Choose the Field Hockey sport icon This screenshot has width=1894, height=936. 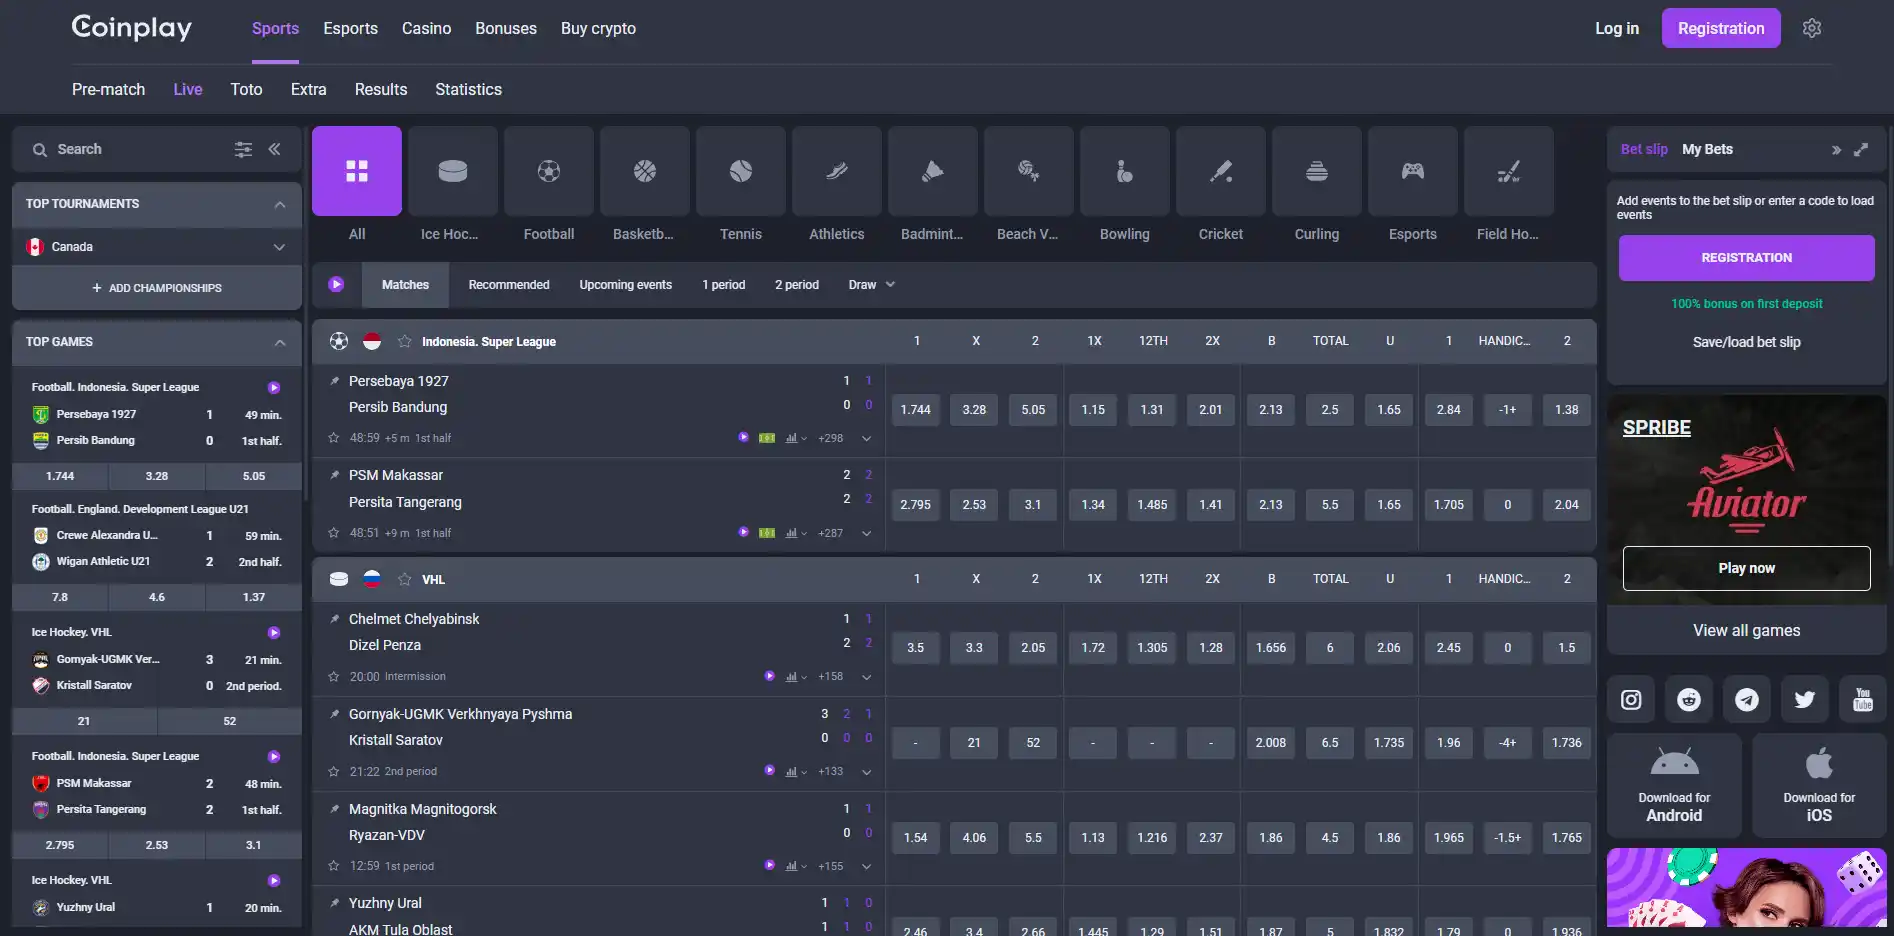(1509, 171)
